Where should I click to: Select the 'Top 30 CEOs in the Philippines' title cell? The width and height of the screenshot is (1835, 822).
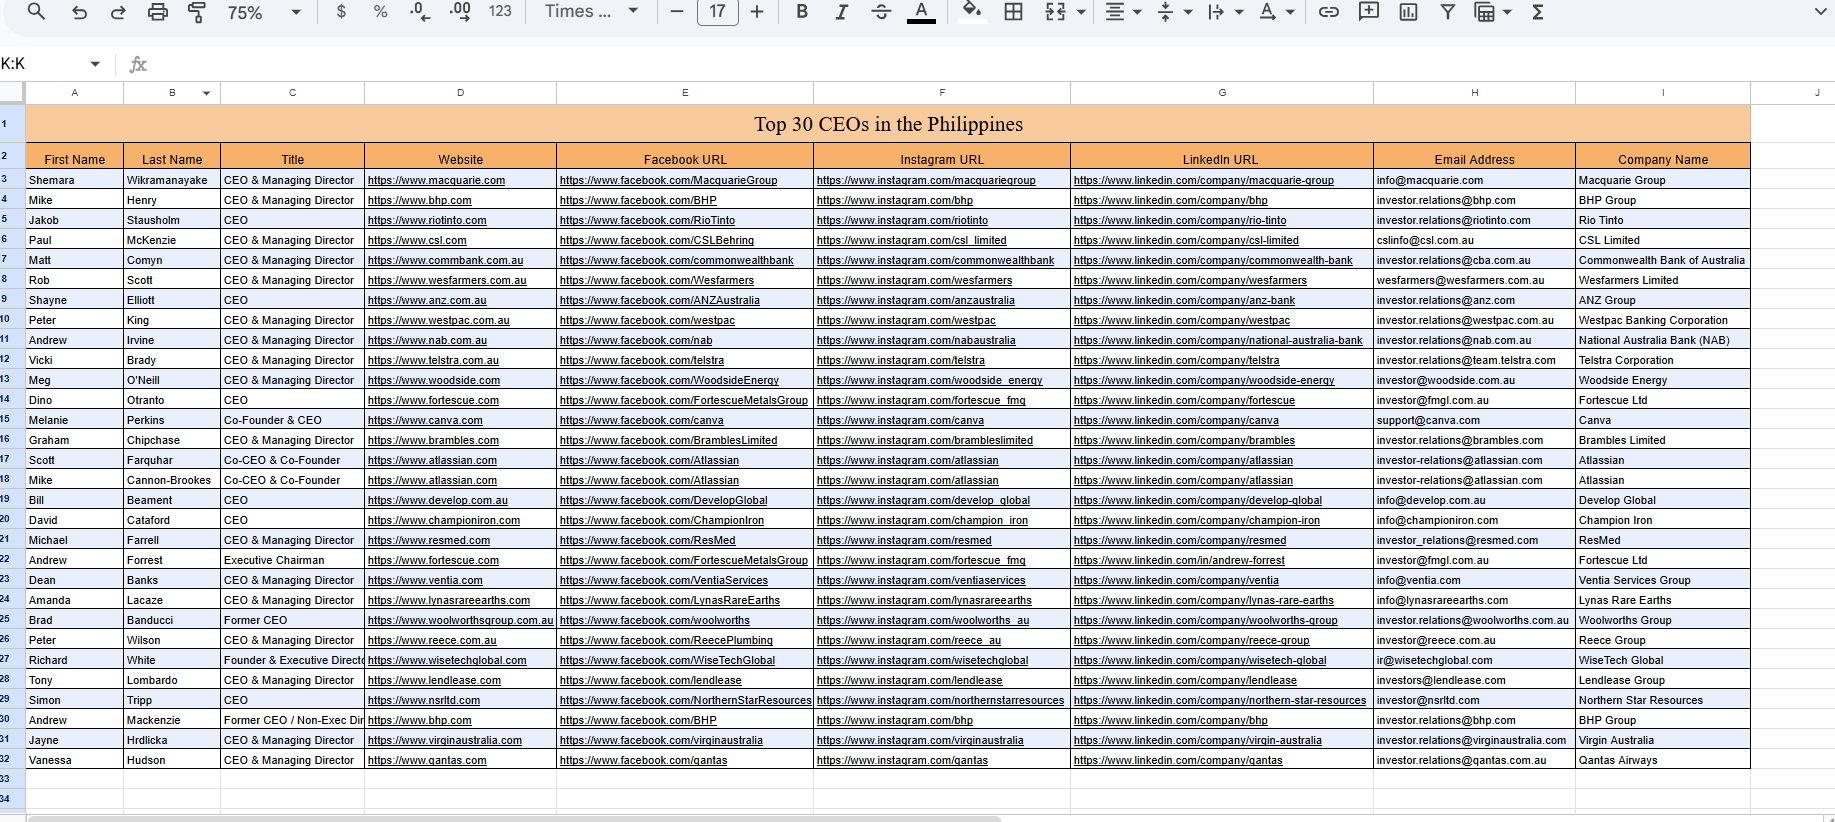888,124
